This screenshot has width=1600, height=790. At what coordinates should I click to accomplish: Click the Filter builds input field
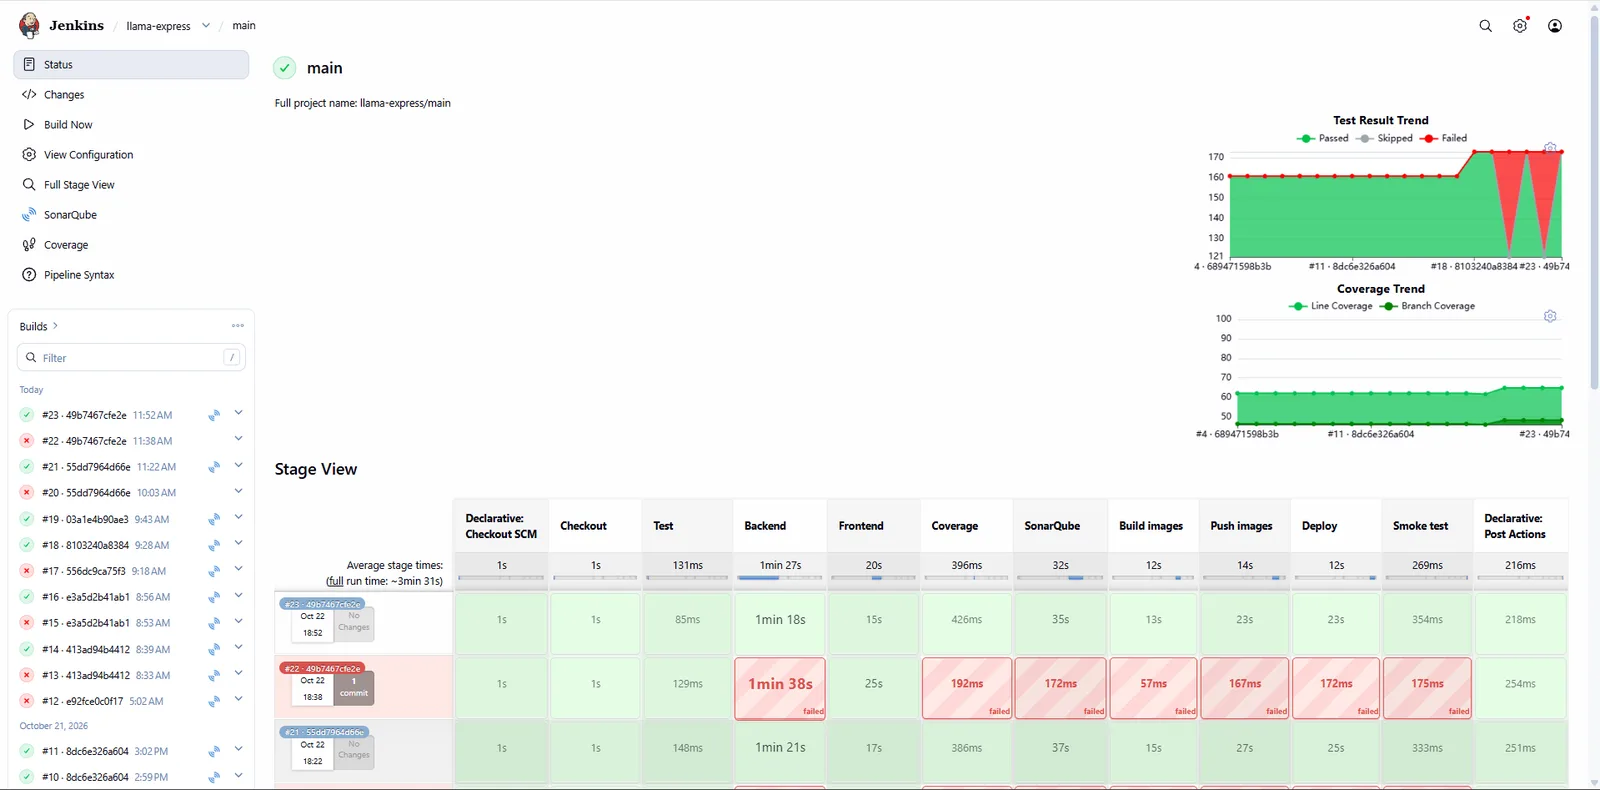click(x=131, y=357)
